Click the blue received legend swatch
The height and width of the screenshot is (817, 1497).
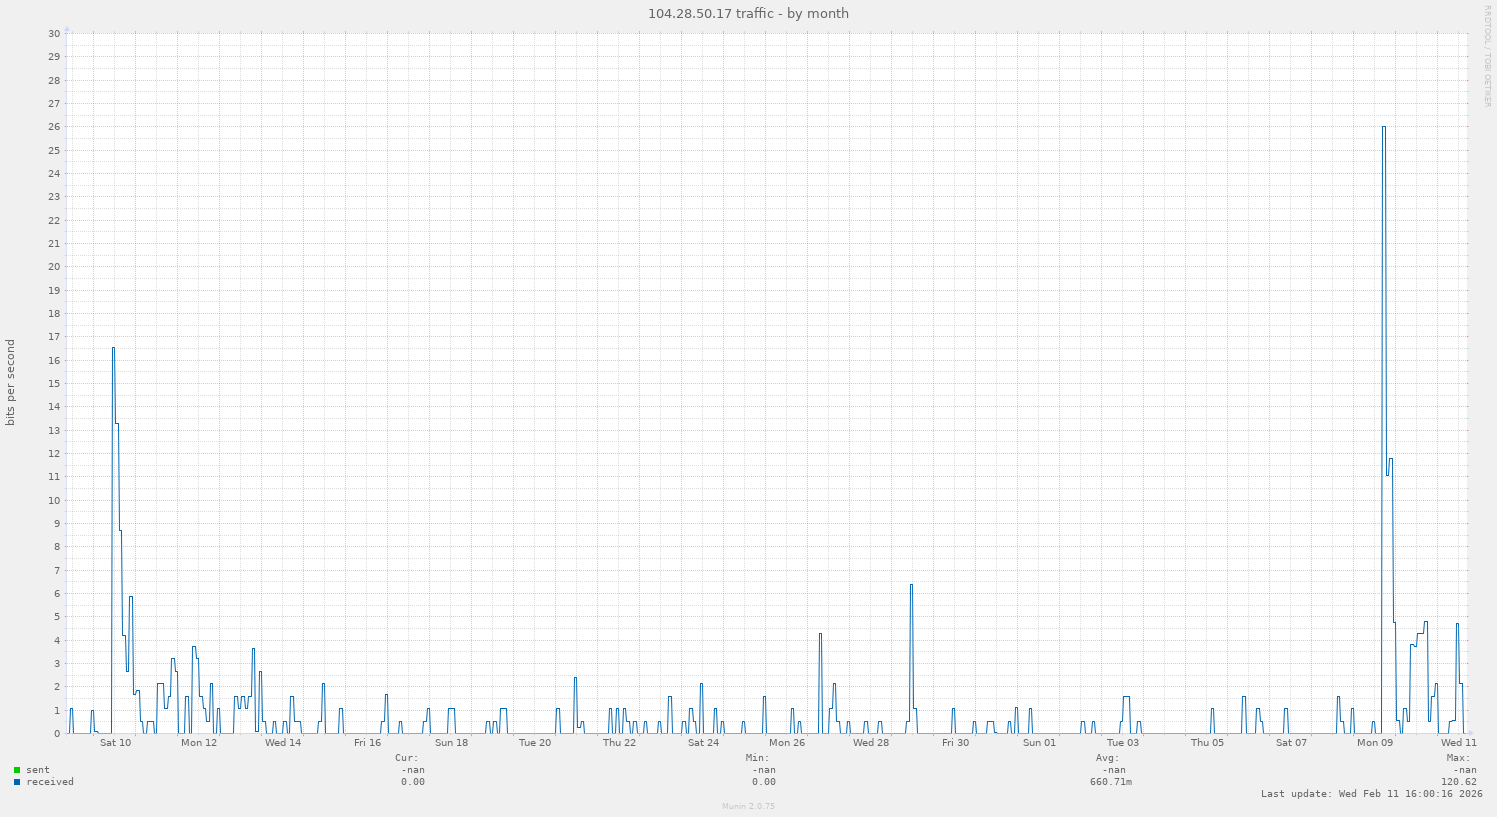(17, 782)
